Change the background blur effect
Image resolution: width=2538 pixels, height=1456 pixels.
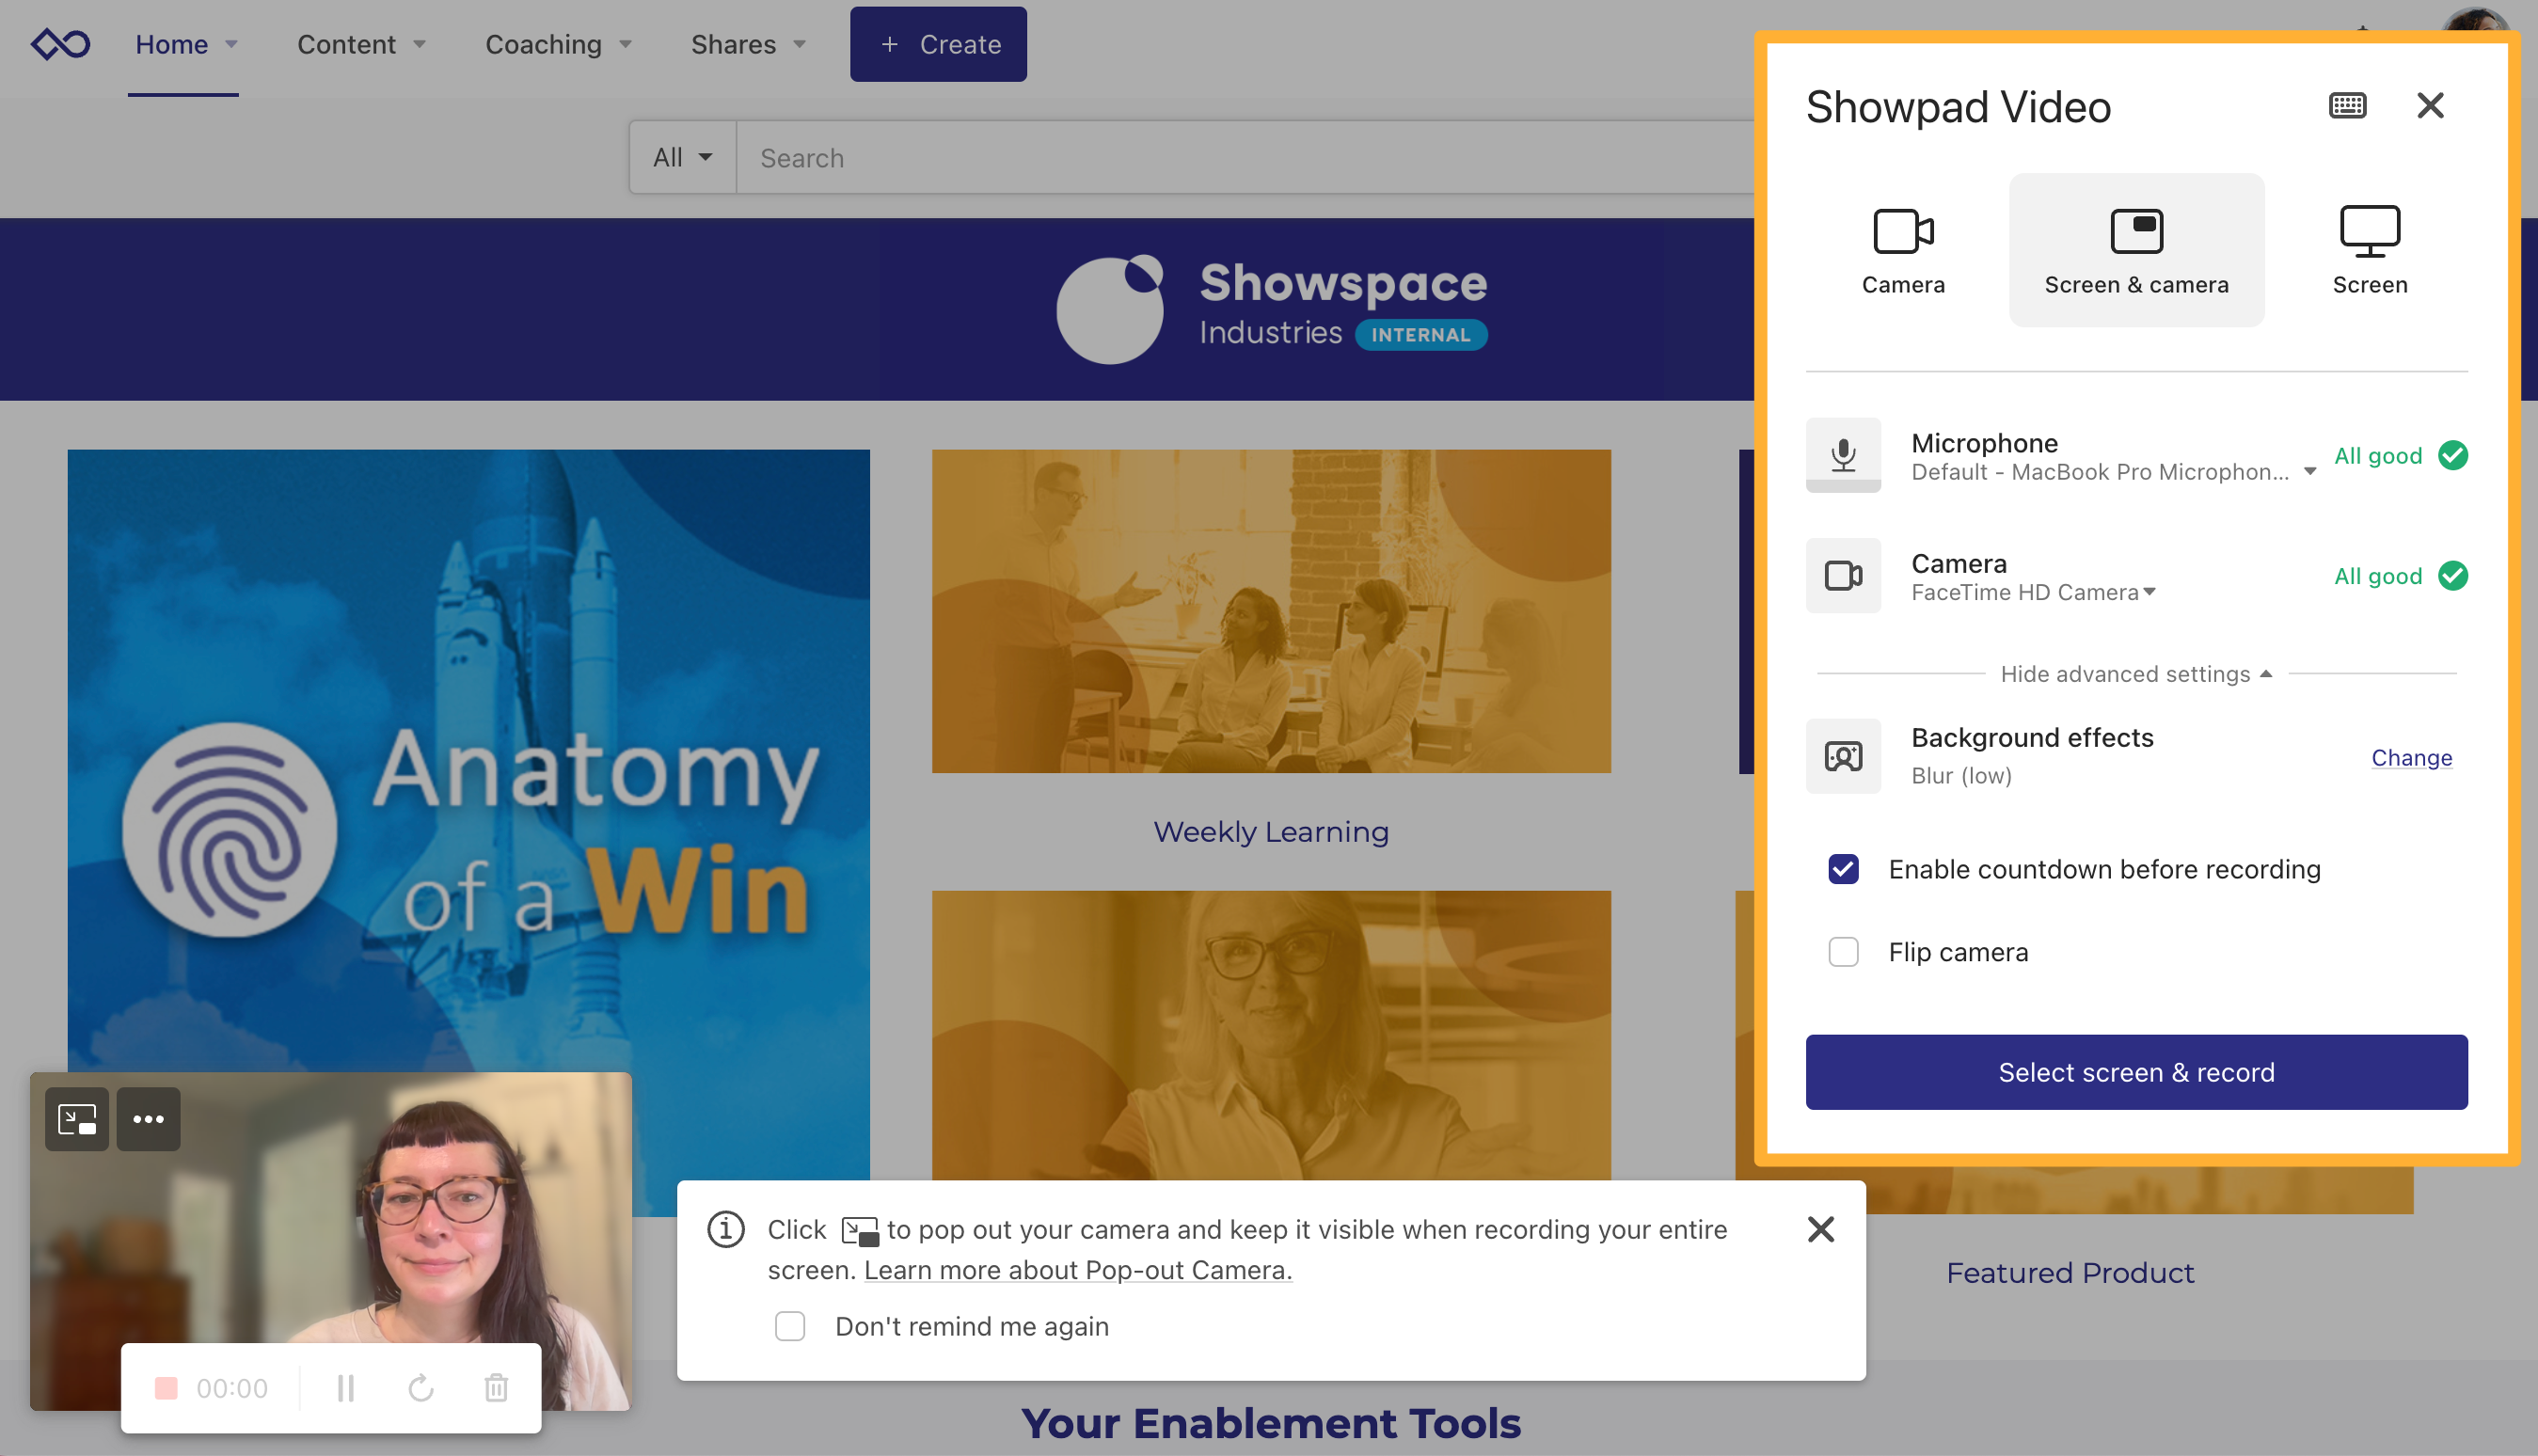[x=2411, y=757]
